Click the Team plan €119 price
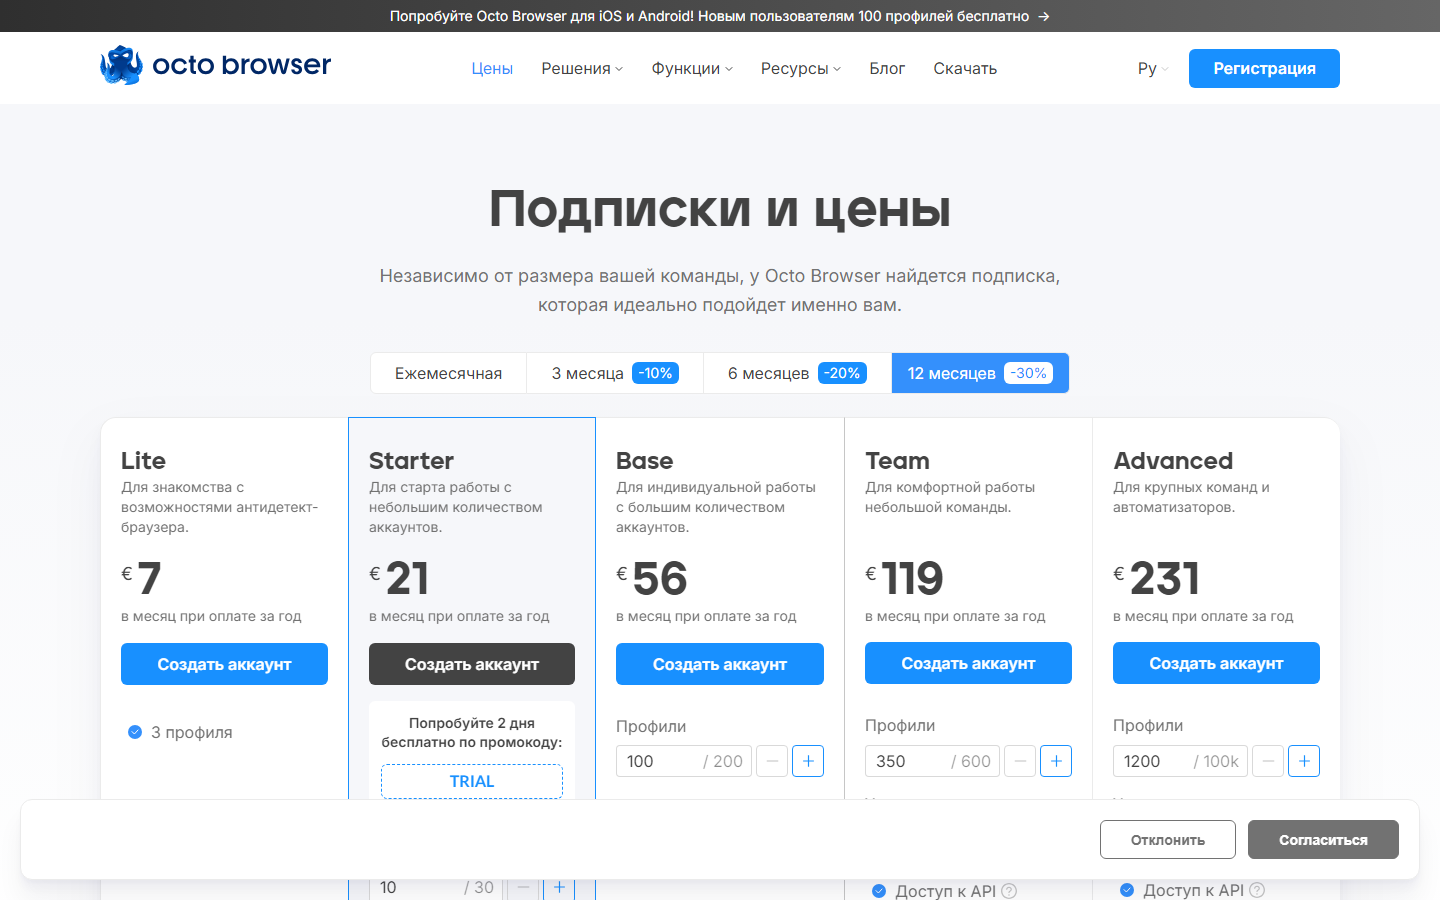 [904, 578]
